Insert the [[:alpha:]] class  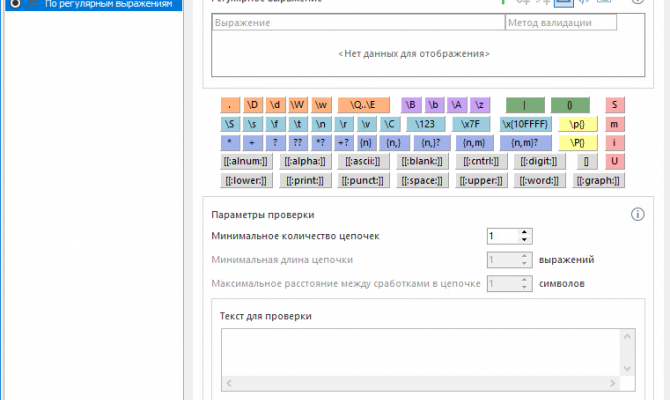(x=305, y=161)
